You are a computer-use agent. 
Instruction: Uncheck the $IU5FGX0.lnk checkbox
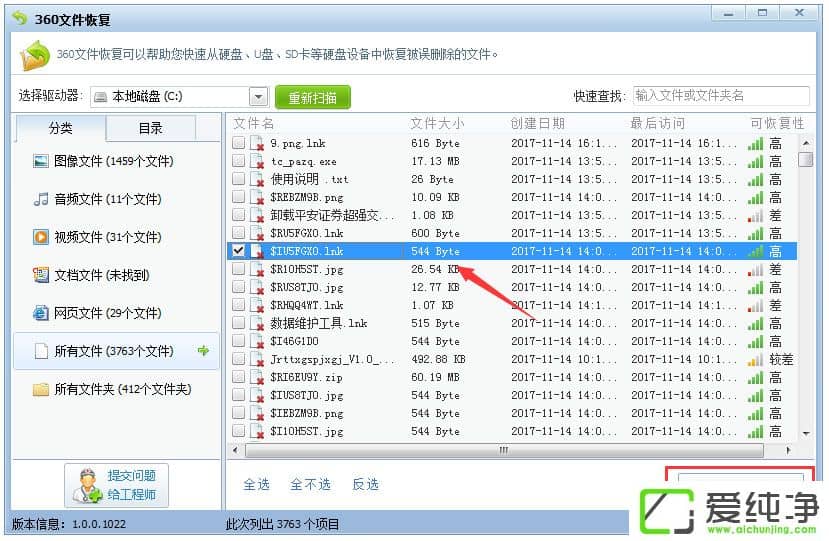pyautogui.click(x=239, y=251)
